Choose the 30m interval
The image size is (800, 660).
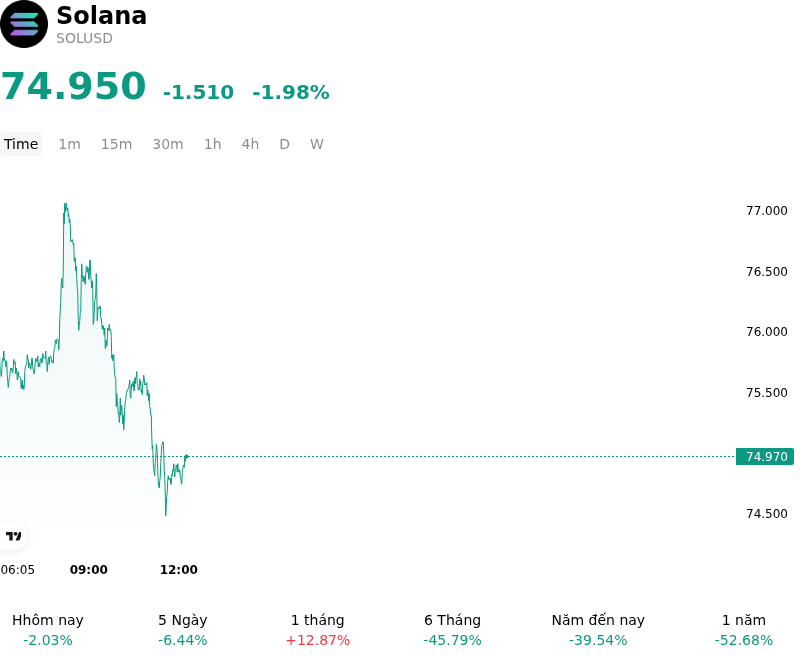point(168,144)
